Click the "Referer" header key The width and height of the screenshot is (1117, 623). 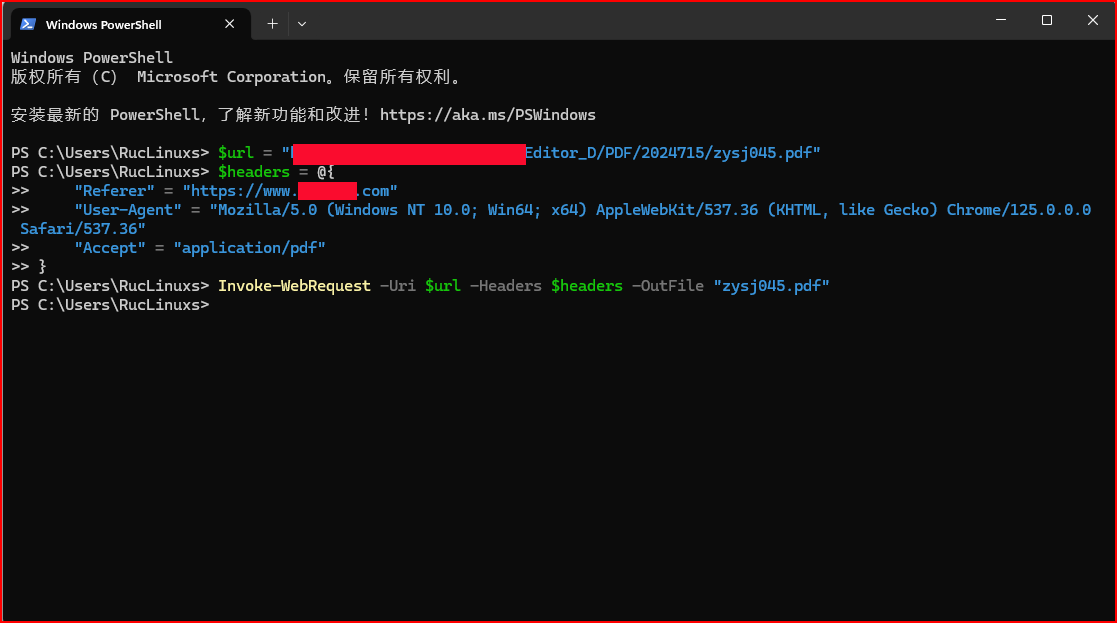click(114, 191)
